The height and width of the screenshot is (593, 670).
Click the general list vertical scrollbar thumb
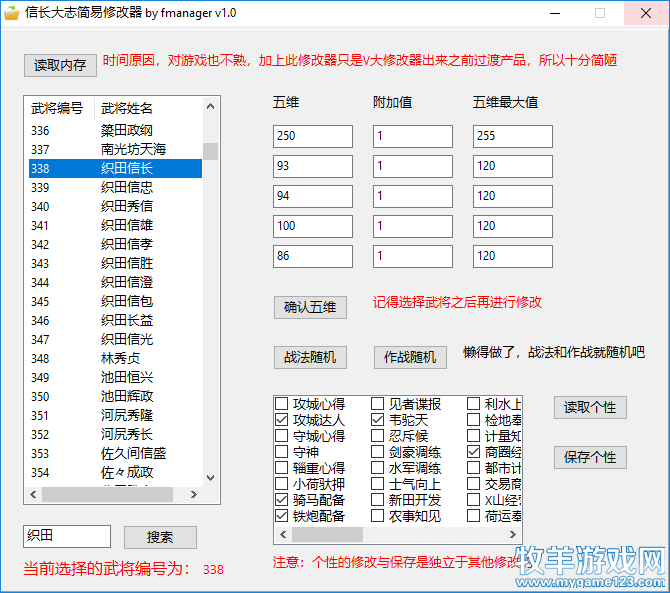(x=210, y=151)
